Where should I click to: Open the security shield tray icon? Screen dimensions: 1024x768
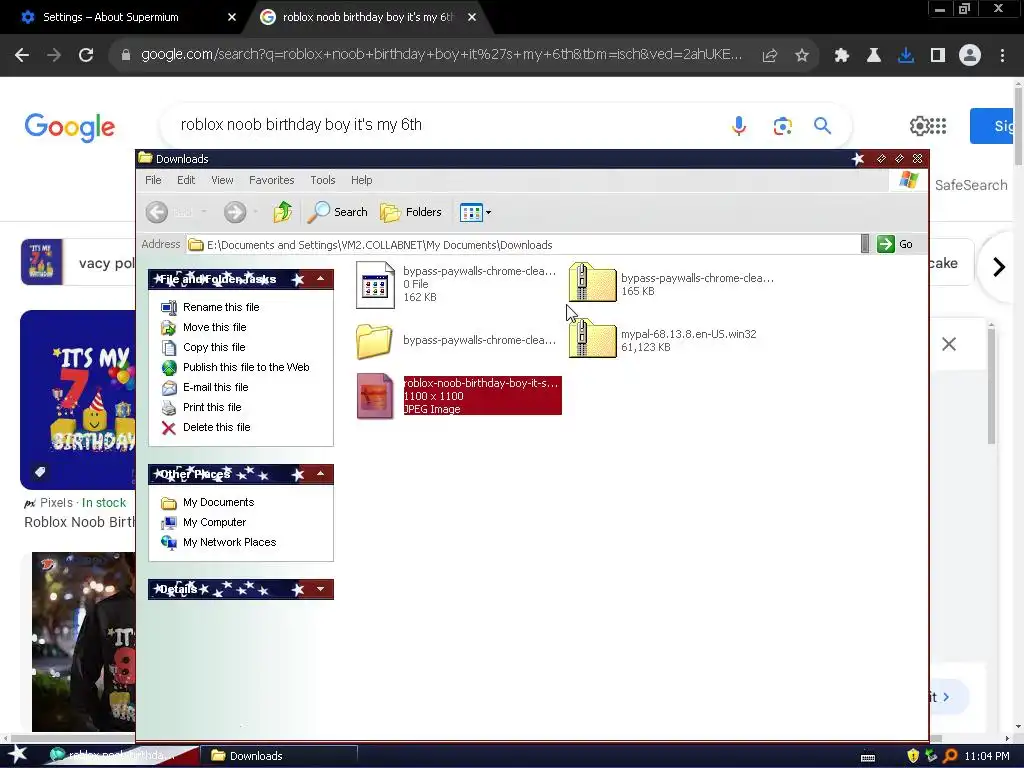pyautogui.click(x=913, y=756)
